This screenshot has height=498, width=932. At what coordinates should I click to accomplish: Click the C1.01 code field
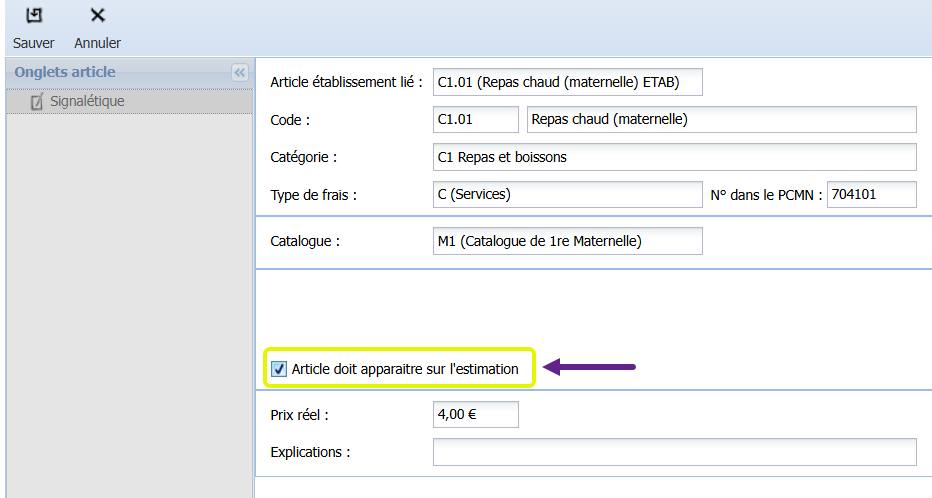476,119
